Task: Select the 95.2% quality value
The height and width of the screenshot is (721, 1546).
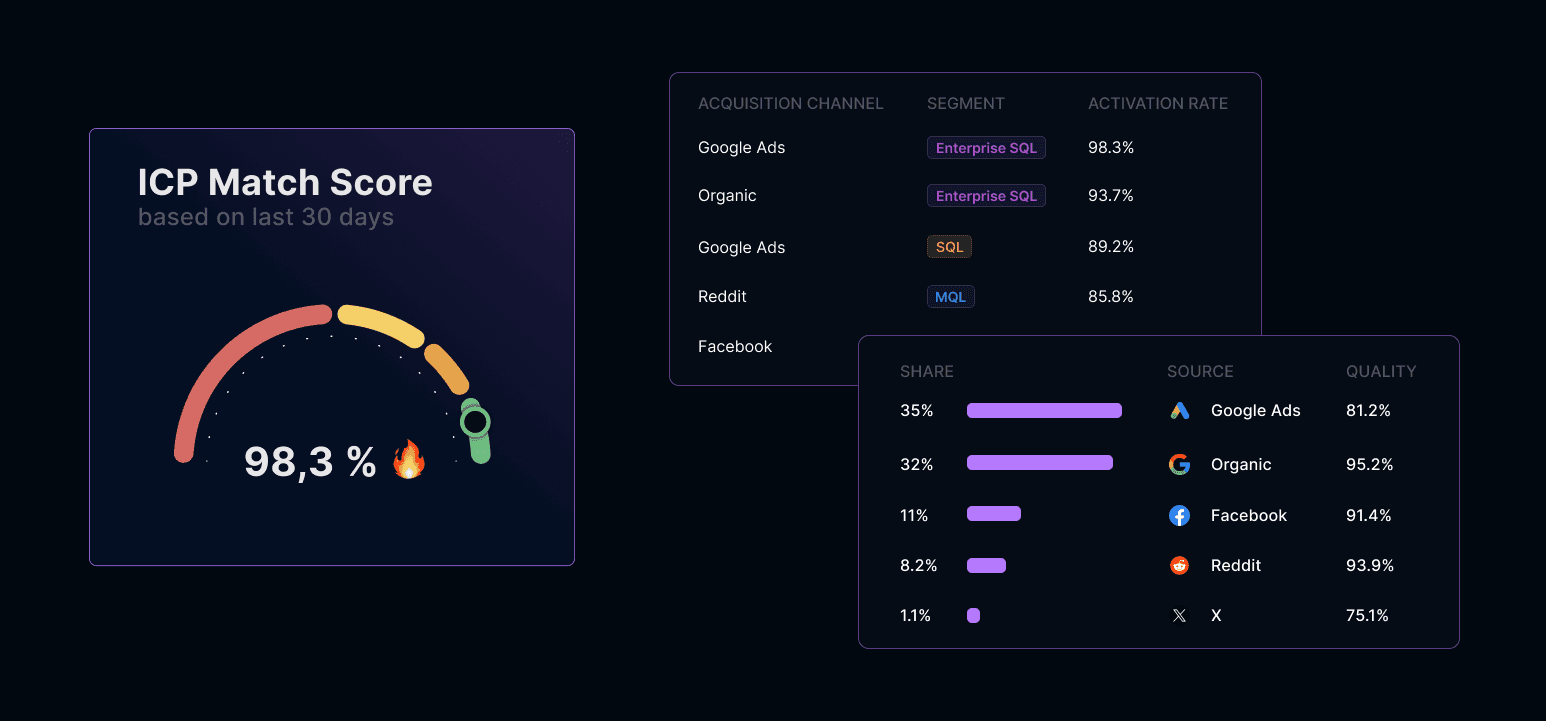Action: pos(1370,465)
